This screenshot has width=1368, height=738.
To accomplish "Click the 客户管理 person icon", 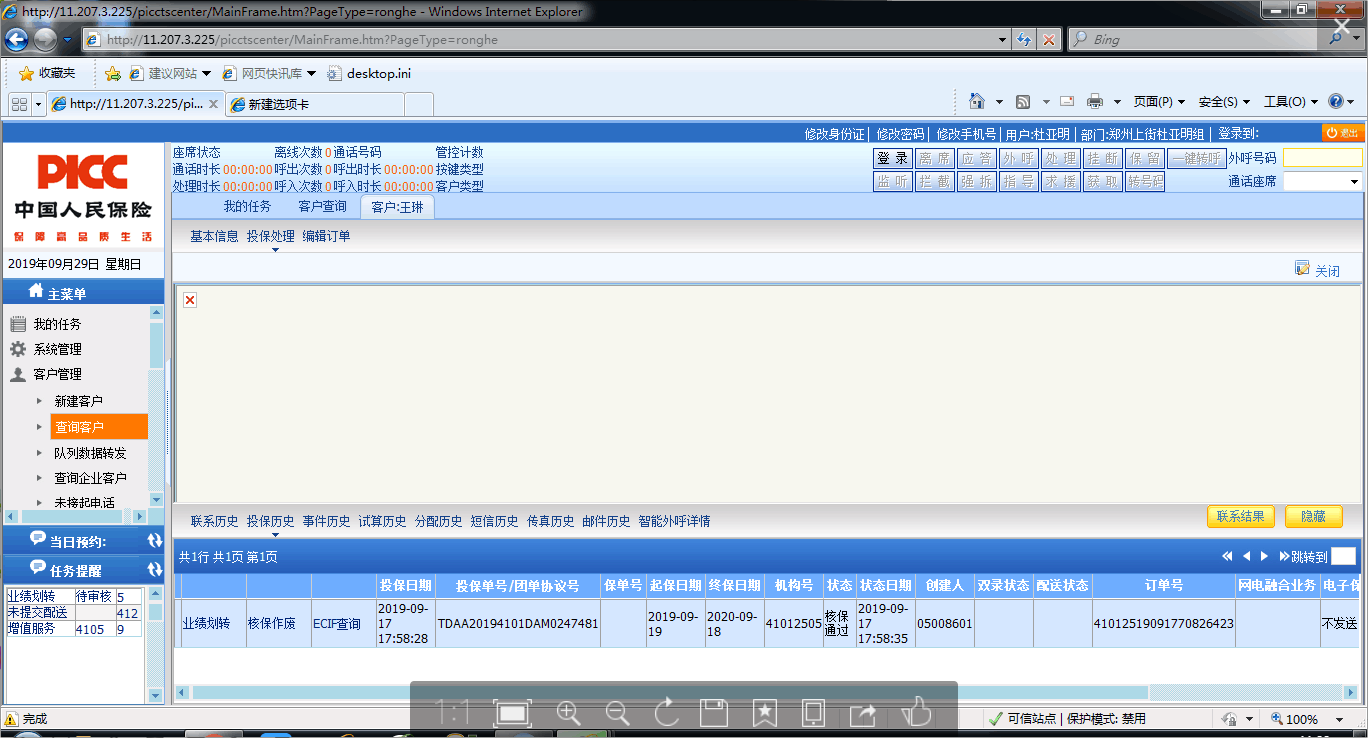I will click(x=17, y=374).
